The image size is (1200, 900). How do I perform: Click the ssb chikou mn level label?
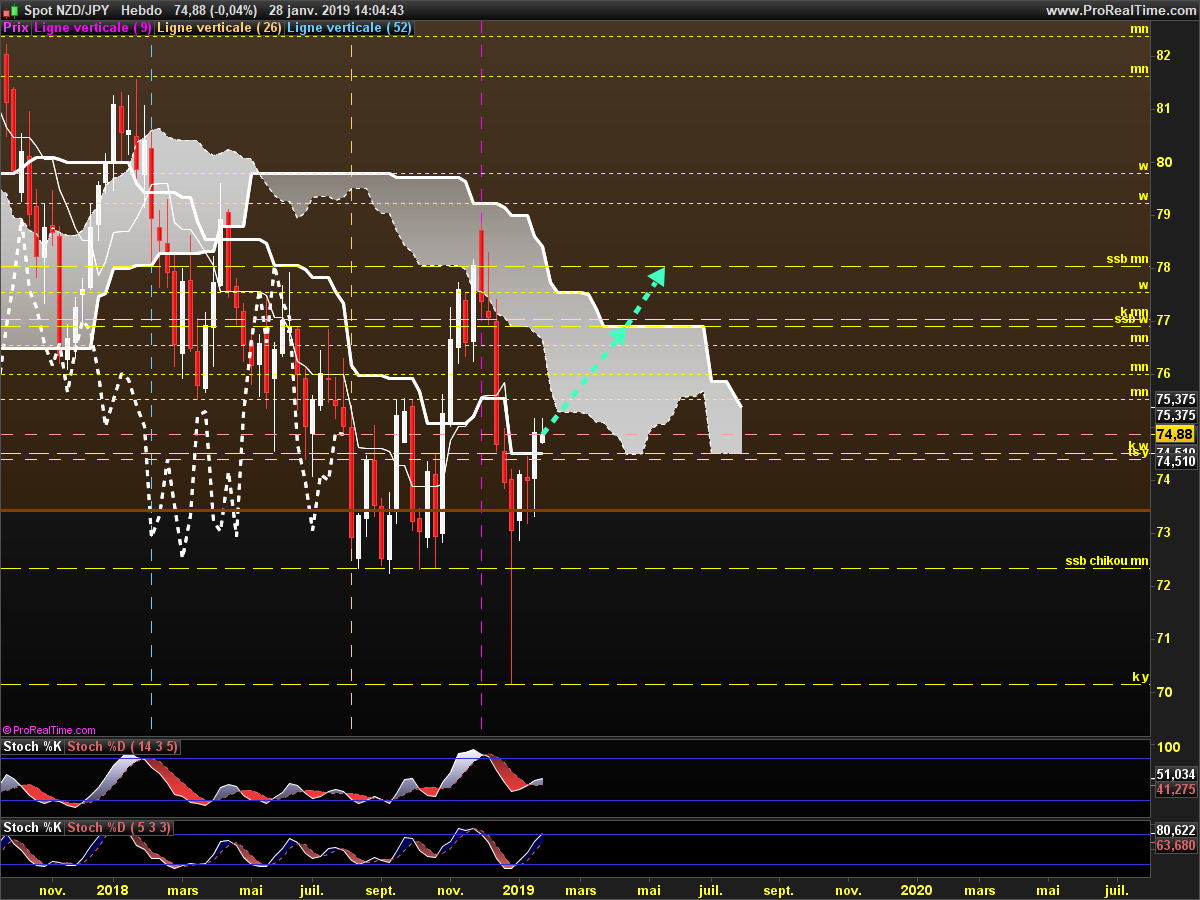(x=1107, y=561)
